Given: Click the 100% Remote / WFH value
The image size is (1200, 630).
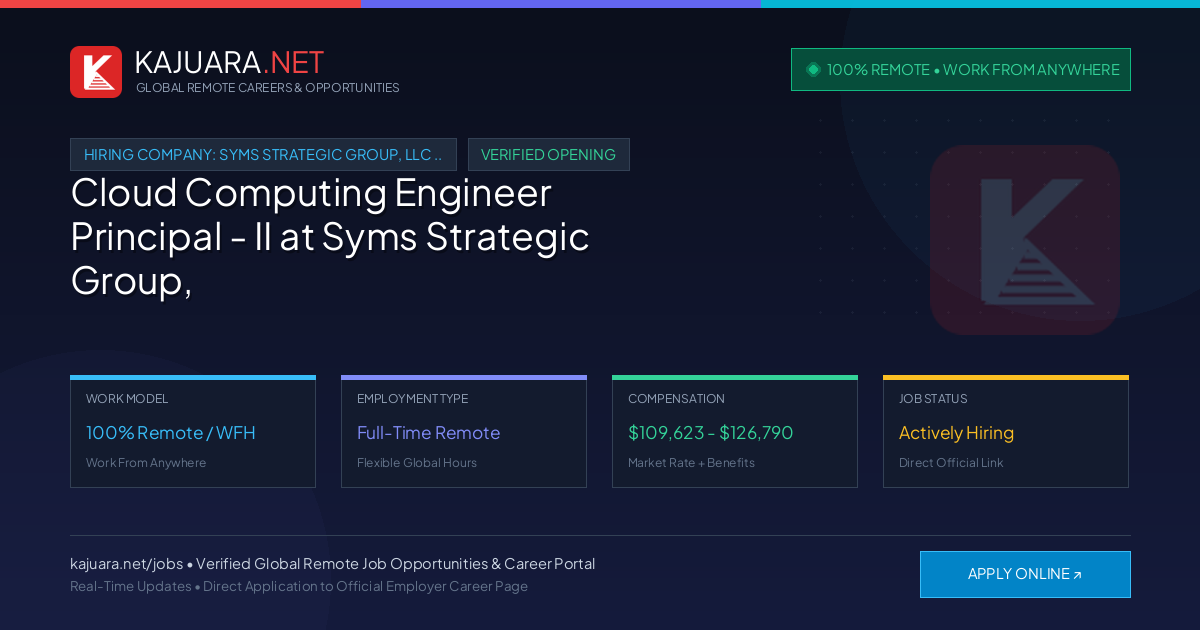Looking at the screenshot, I should 171,433.
